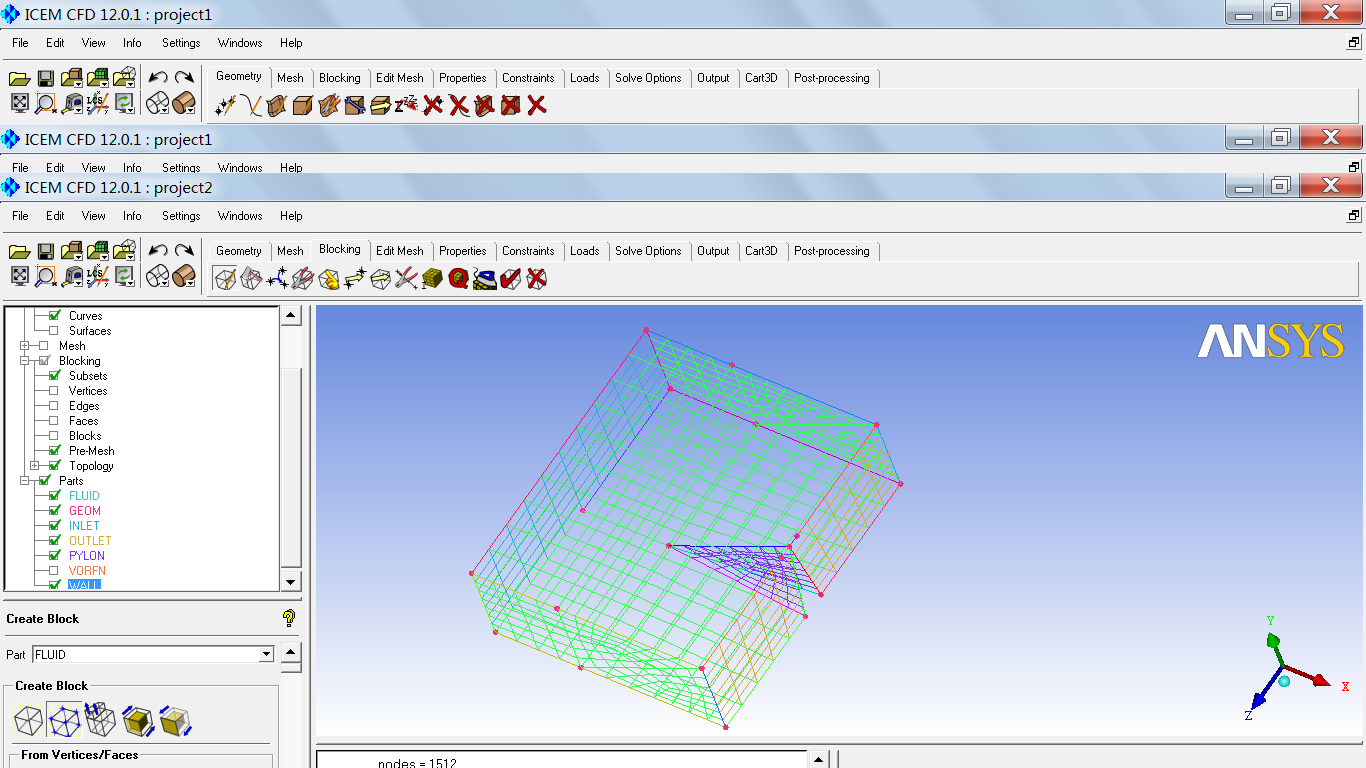Screen dimensions: 1366x768
Task: Click the model tree scrollbar down arrow
Action: tap(290, 581)
